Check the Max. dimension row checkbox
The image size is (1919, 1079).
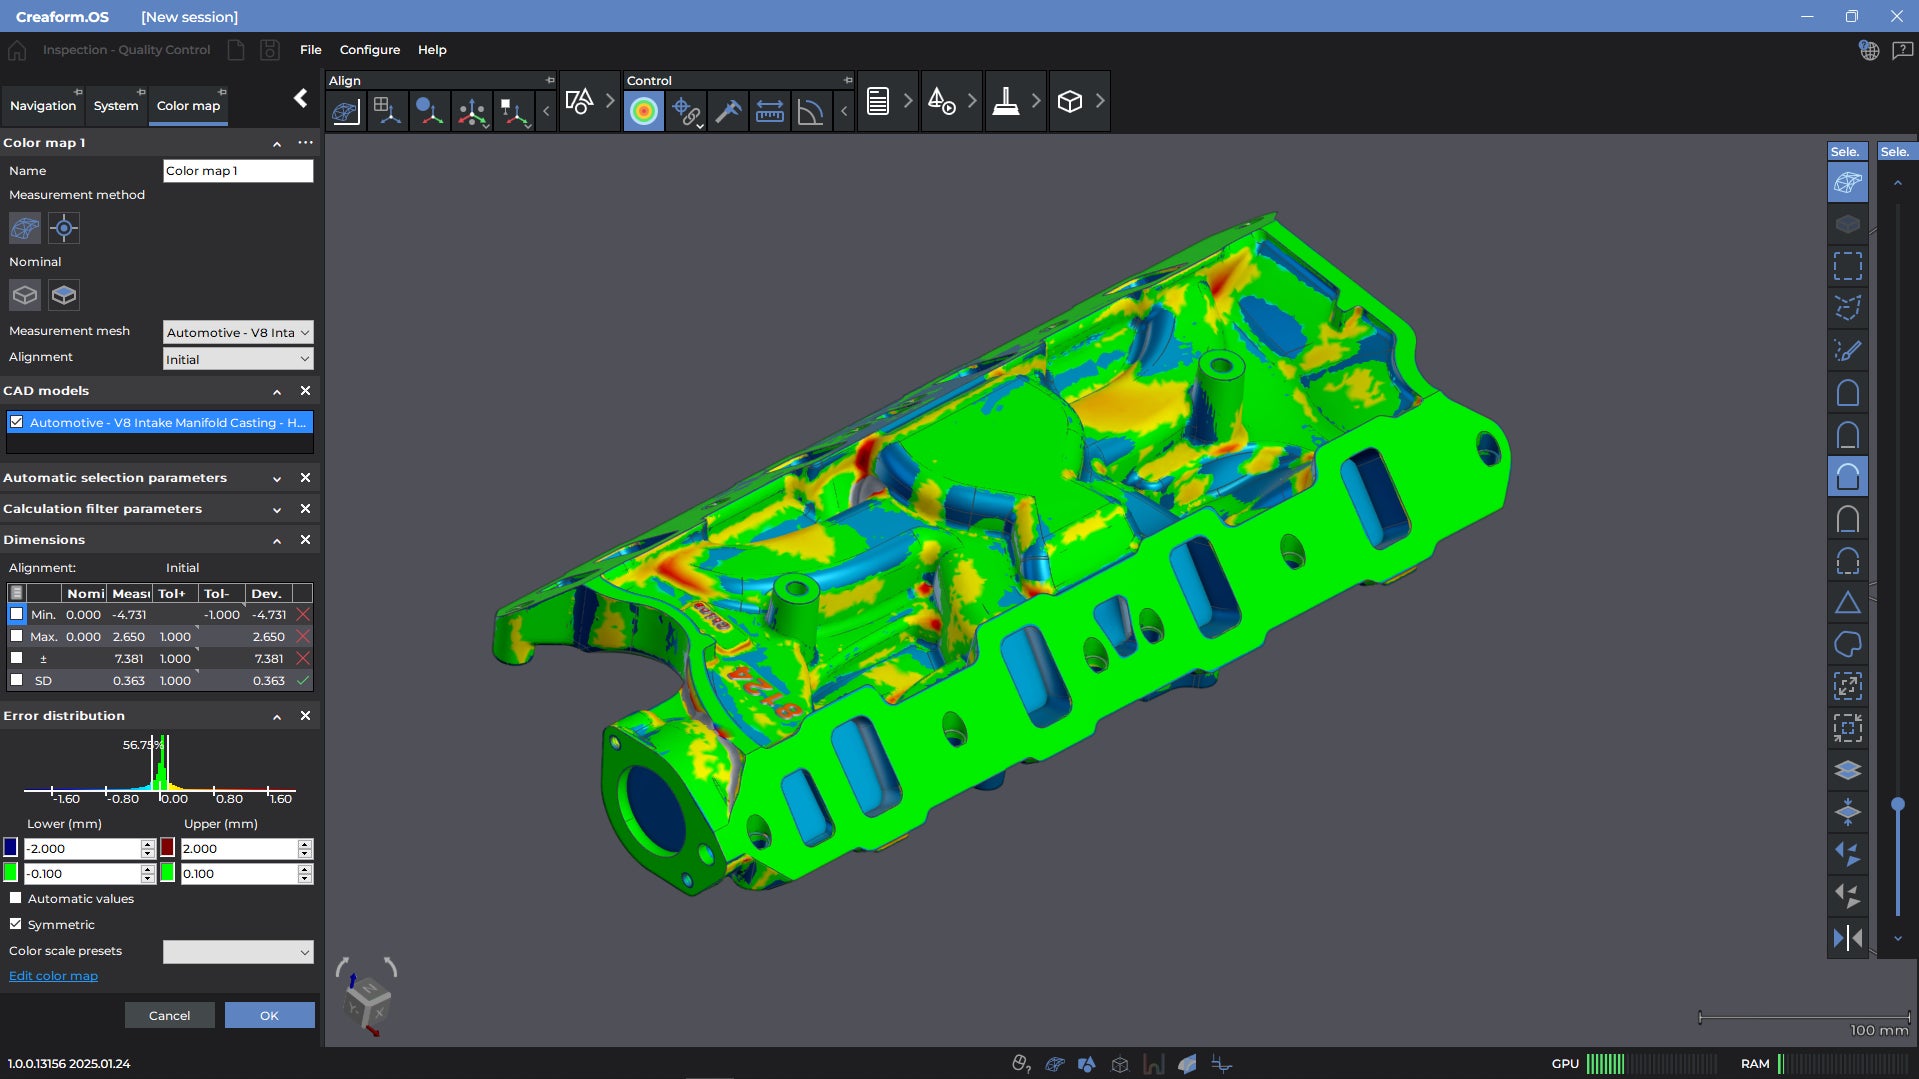(x=16, y=636)
